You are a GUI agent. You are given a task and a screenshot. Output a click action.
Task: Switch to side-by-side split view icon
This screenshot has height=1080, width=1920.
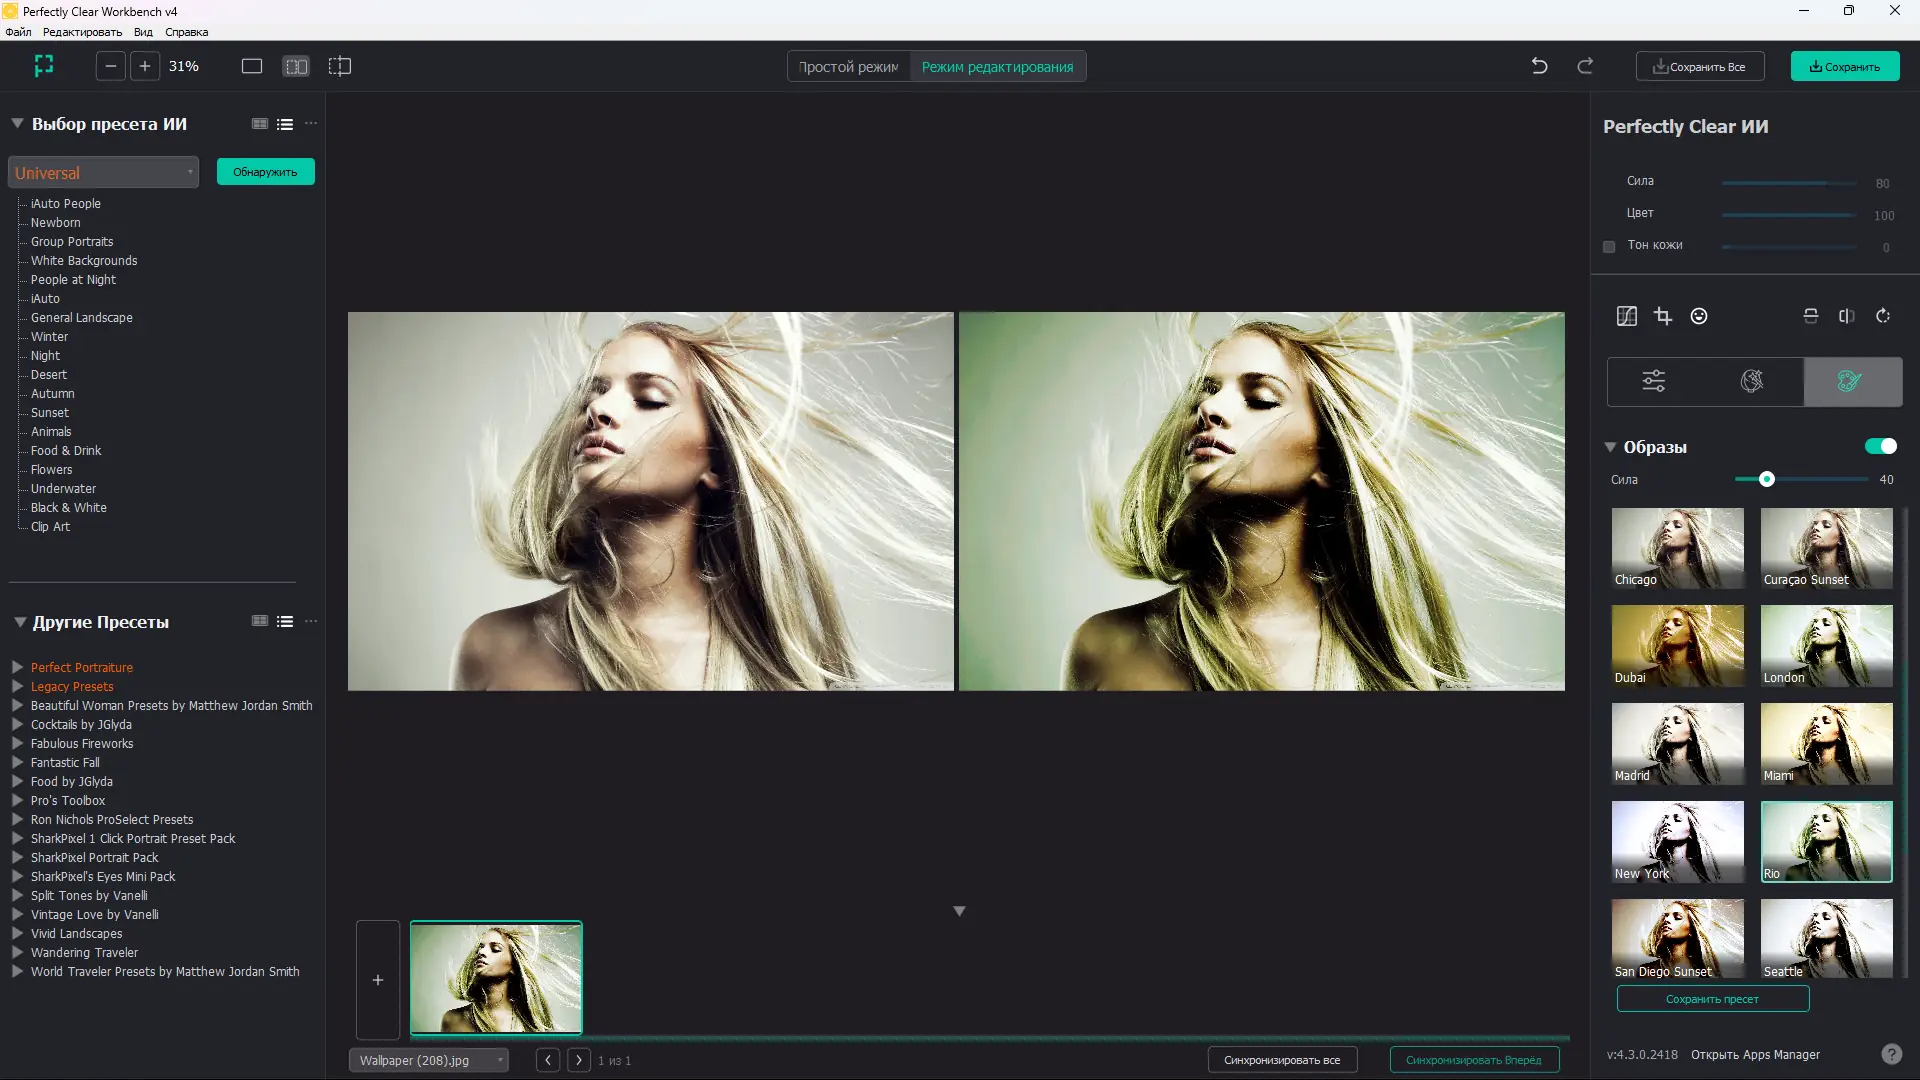296,66
